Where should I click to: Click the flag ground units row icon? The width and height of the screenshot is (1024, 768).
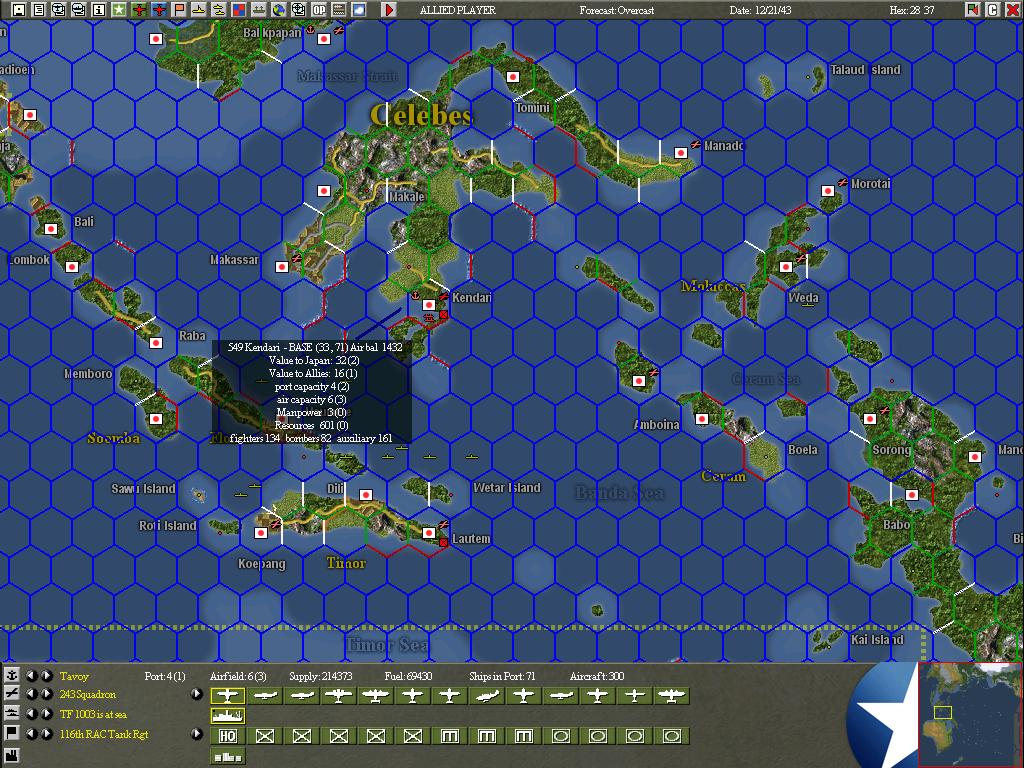12,733
